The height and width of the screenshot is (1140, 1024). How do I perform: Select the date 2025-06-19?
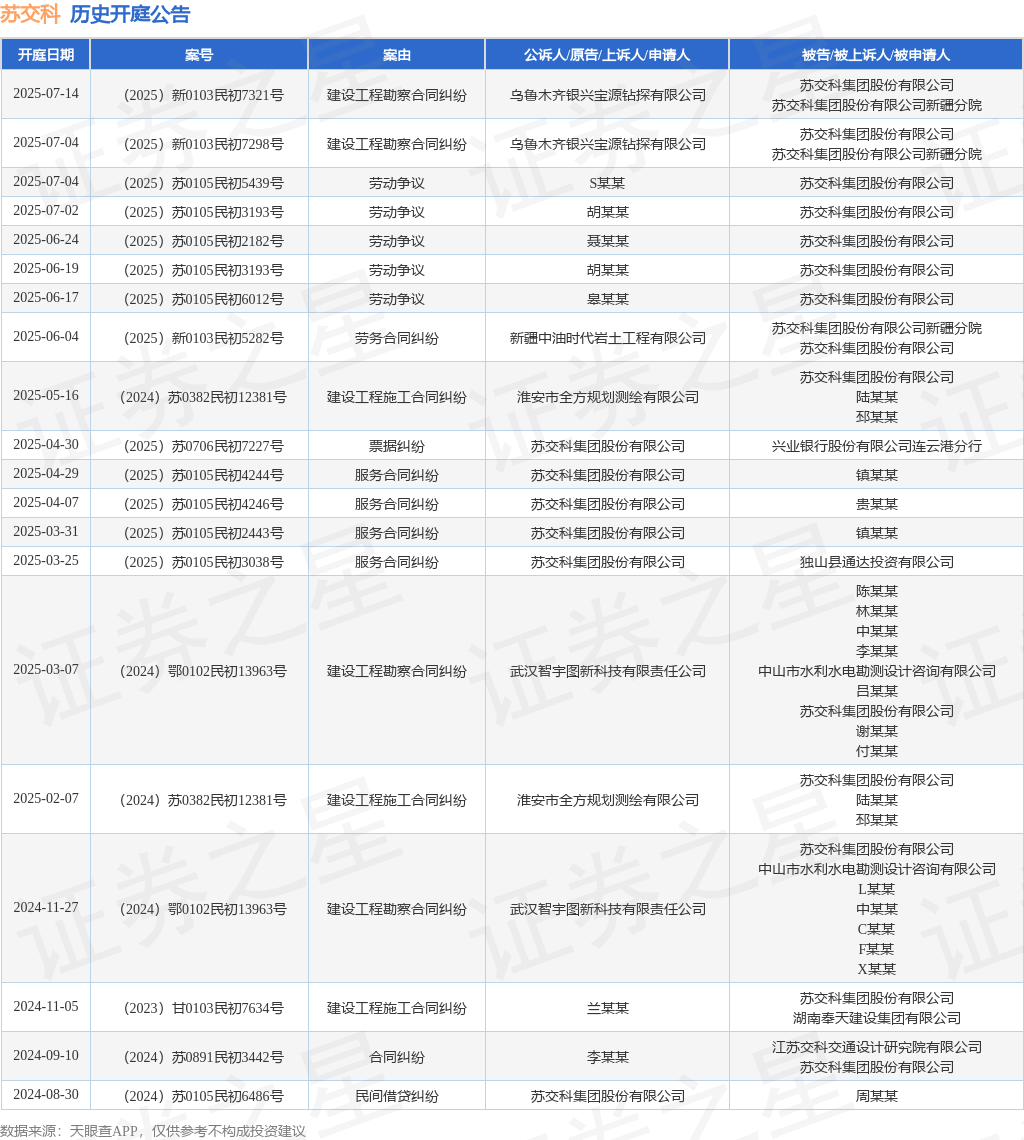click(x=46, y=269)
